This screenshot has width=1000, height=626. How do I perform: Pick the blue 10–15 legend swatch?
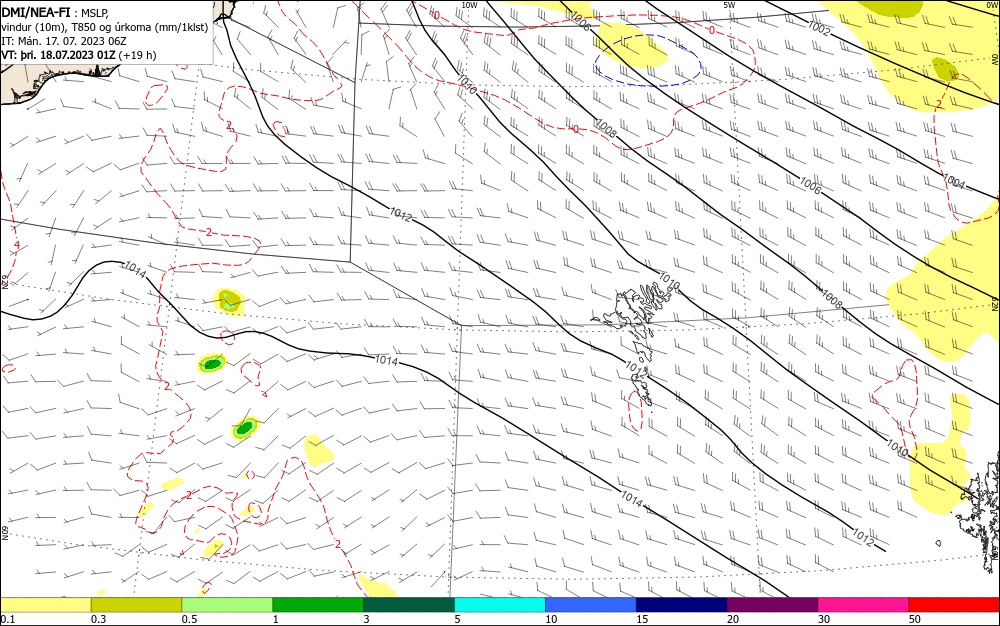591,605
